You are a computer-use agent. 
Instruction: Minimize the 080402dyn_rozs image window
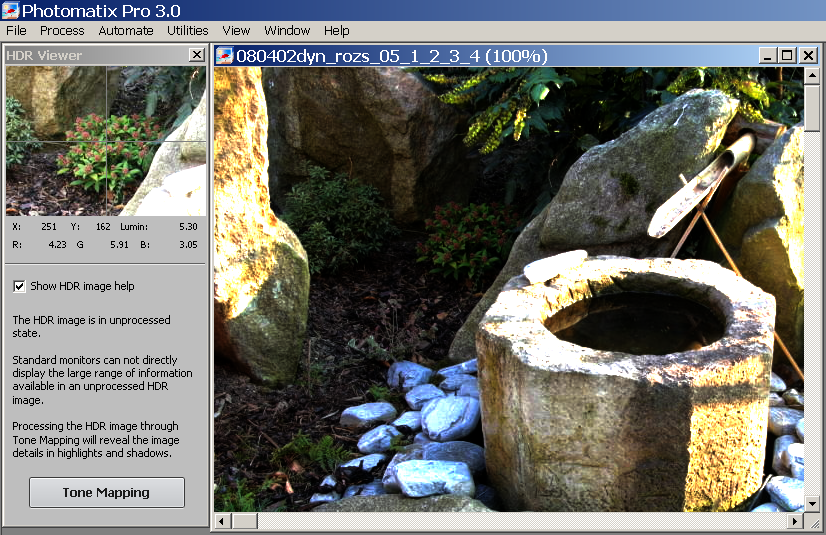point(767,55)
